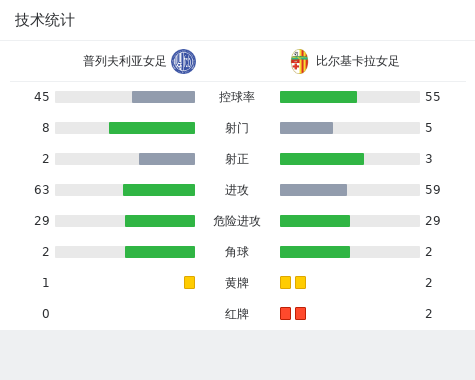
Task: Click the away possession bar showing 55
Action: coord(350,97)
